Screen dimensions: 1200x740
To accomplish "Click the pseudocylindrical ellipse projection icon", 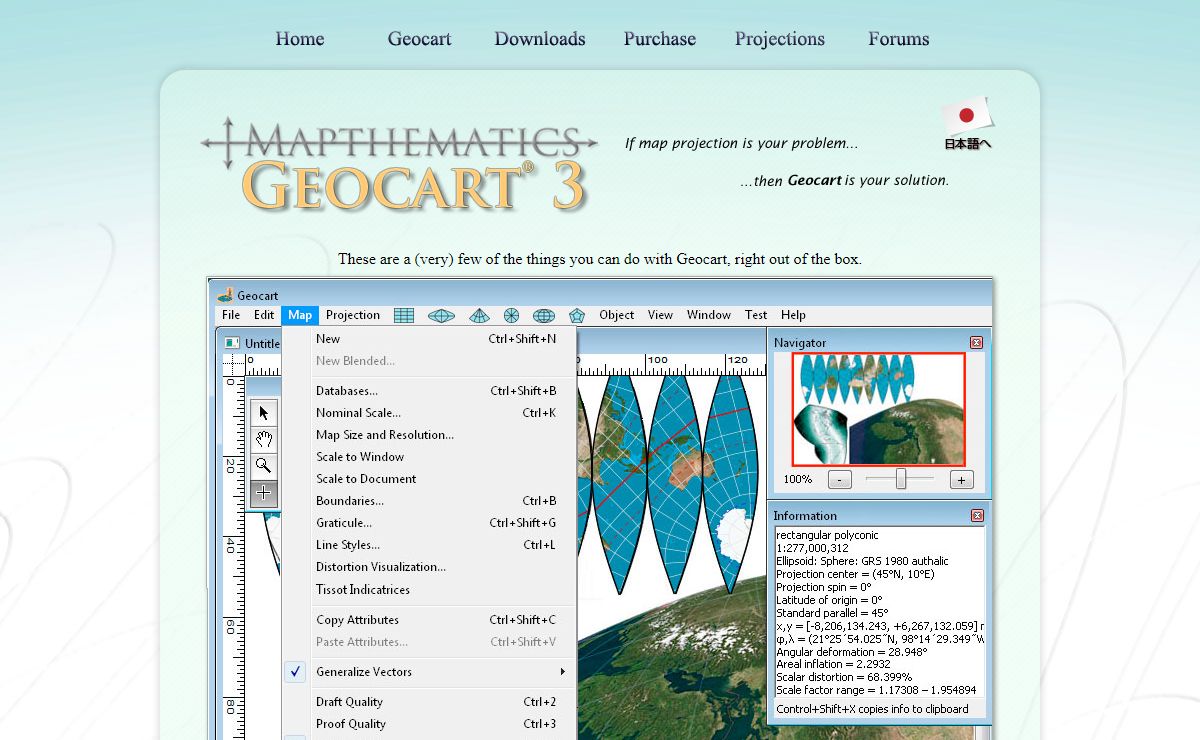I will tap(441, 315).
